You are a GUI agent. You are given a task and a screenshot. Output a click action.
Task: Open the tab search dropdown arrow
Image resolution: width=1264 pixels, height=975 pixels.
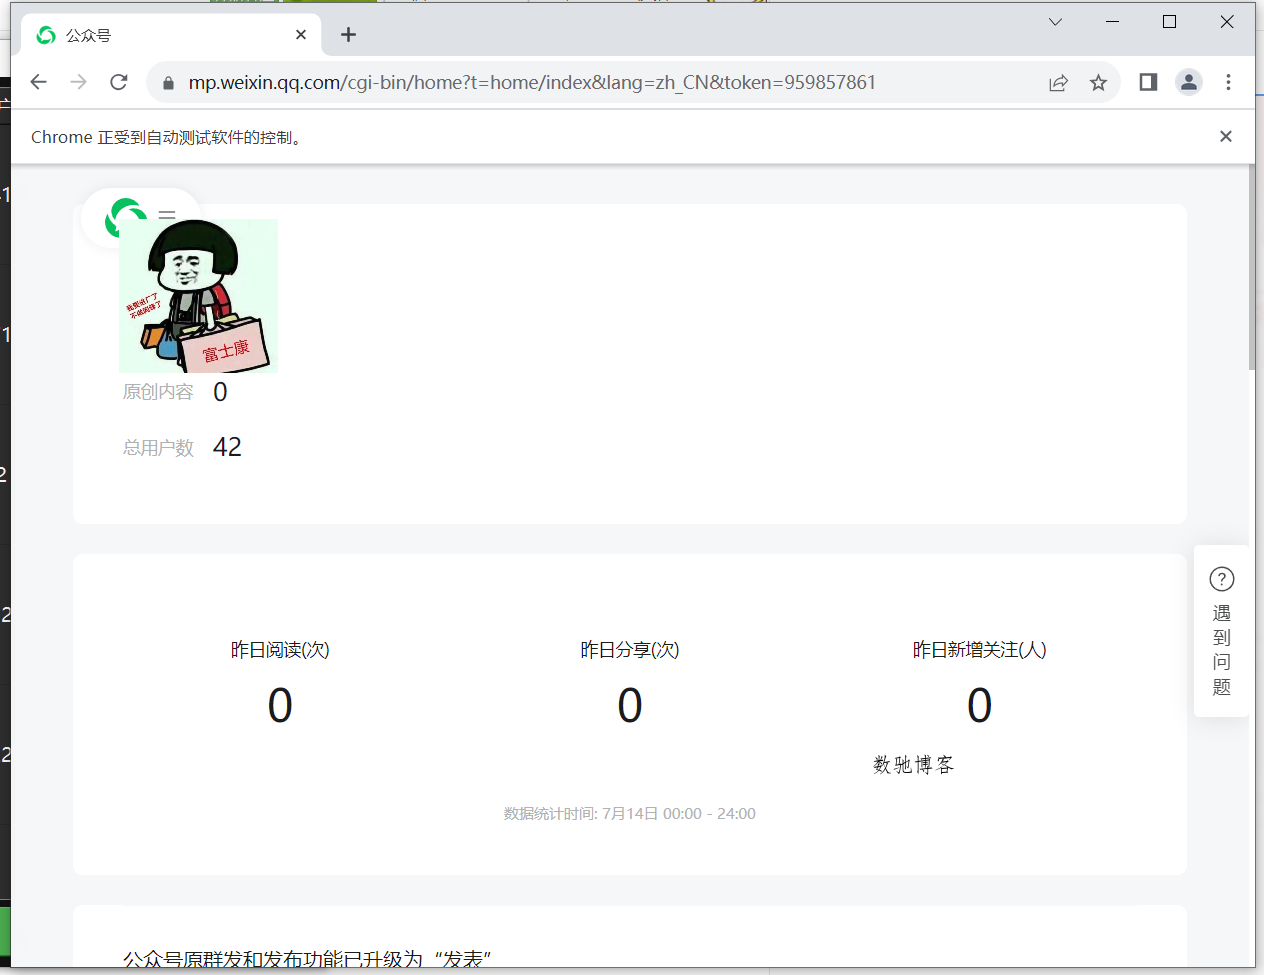1055,22
